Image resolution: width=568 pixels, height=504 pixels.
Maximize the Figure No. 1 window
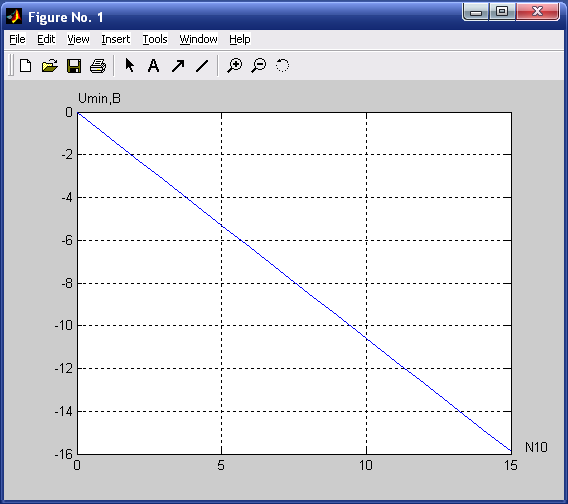[x=502, y=12]
